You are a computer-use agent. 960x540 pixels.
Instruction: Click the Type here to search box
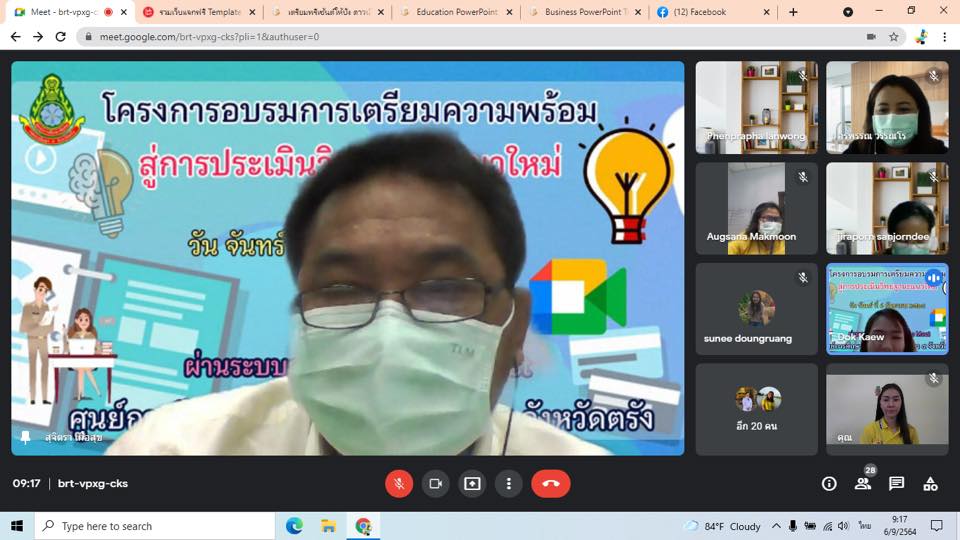(x=154, y=526)
